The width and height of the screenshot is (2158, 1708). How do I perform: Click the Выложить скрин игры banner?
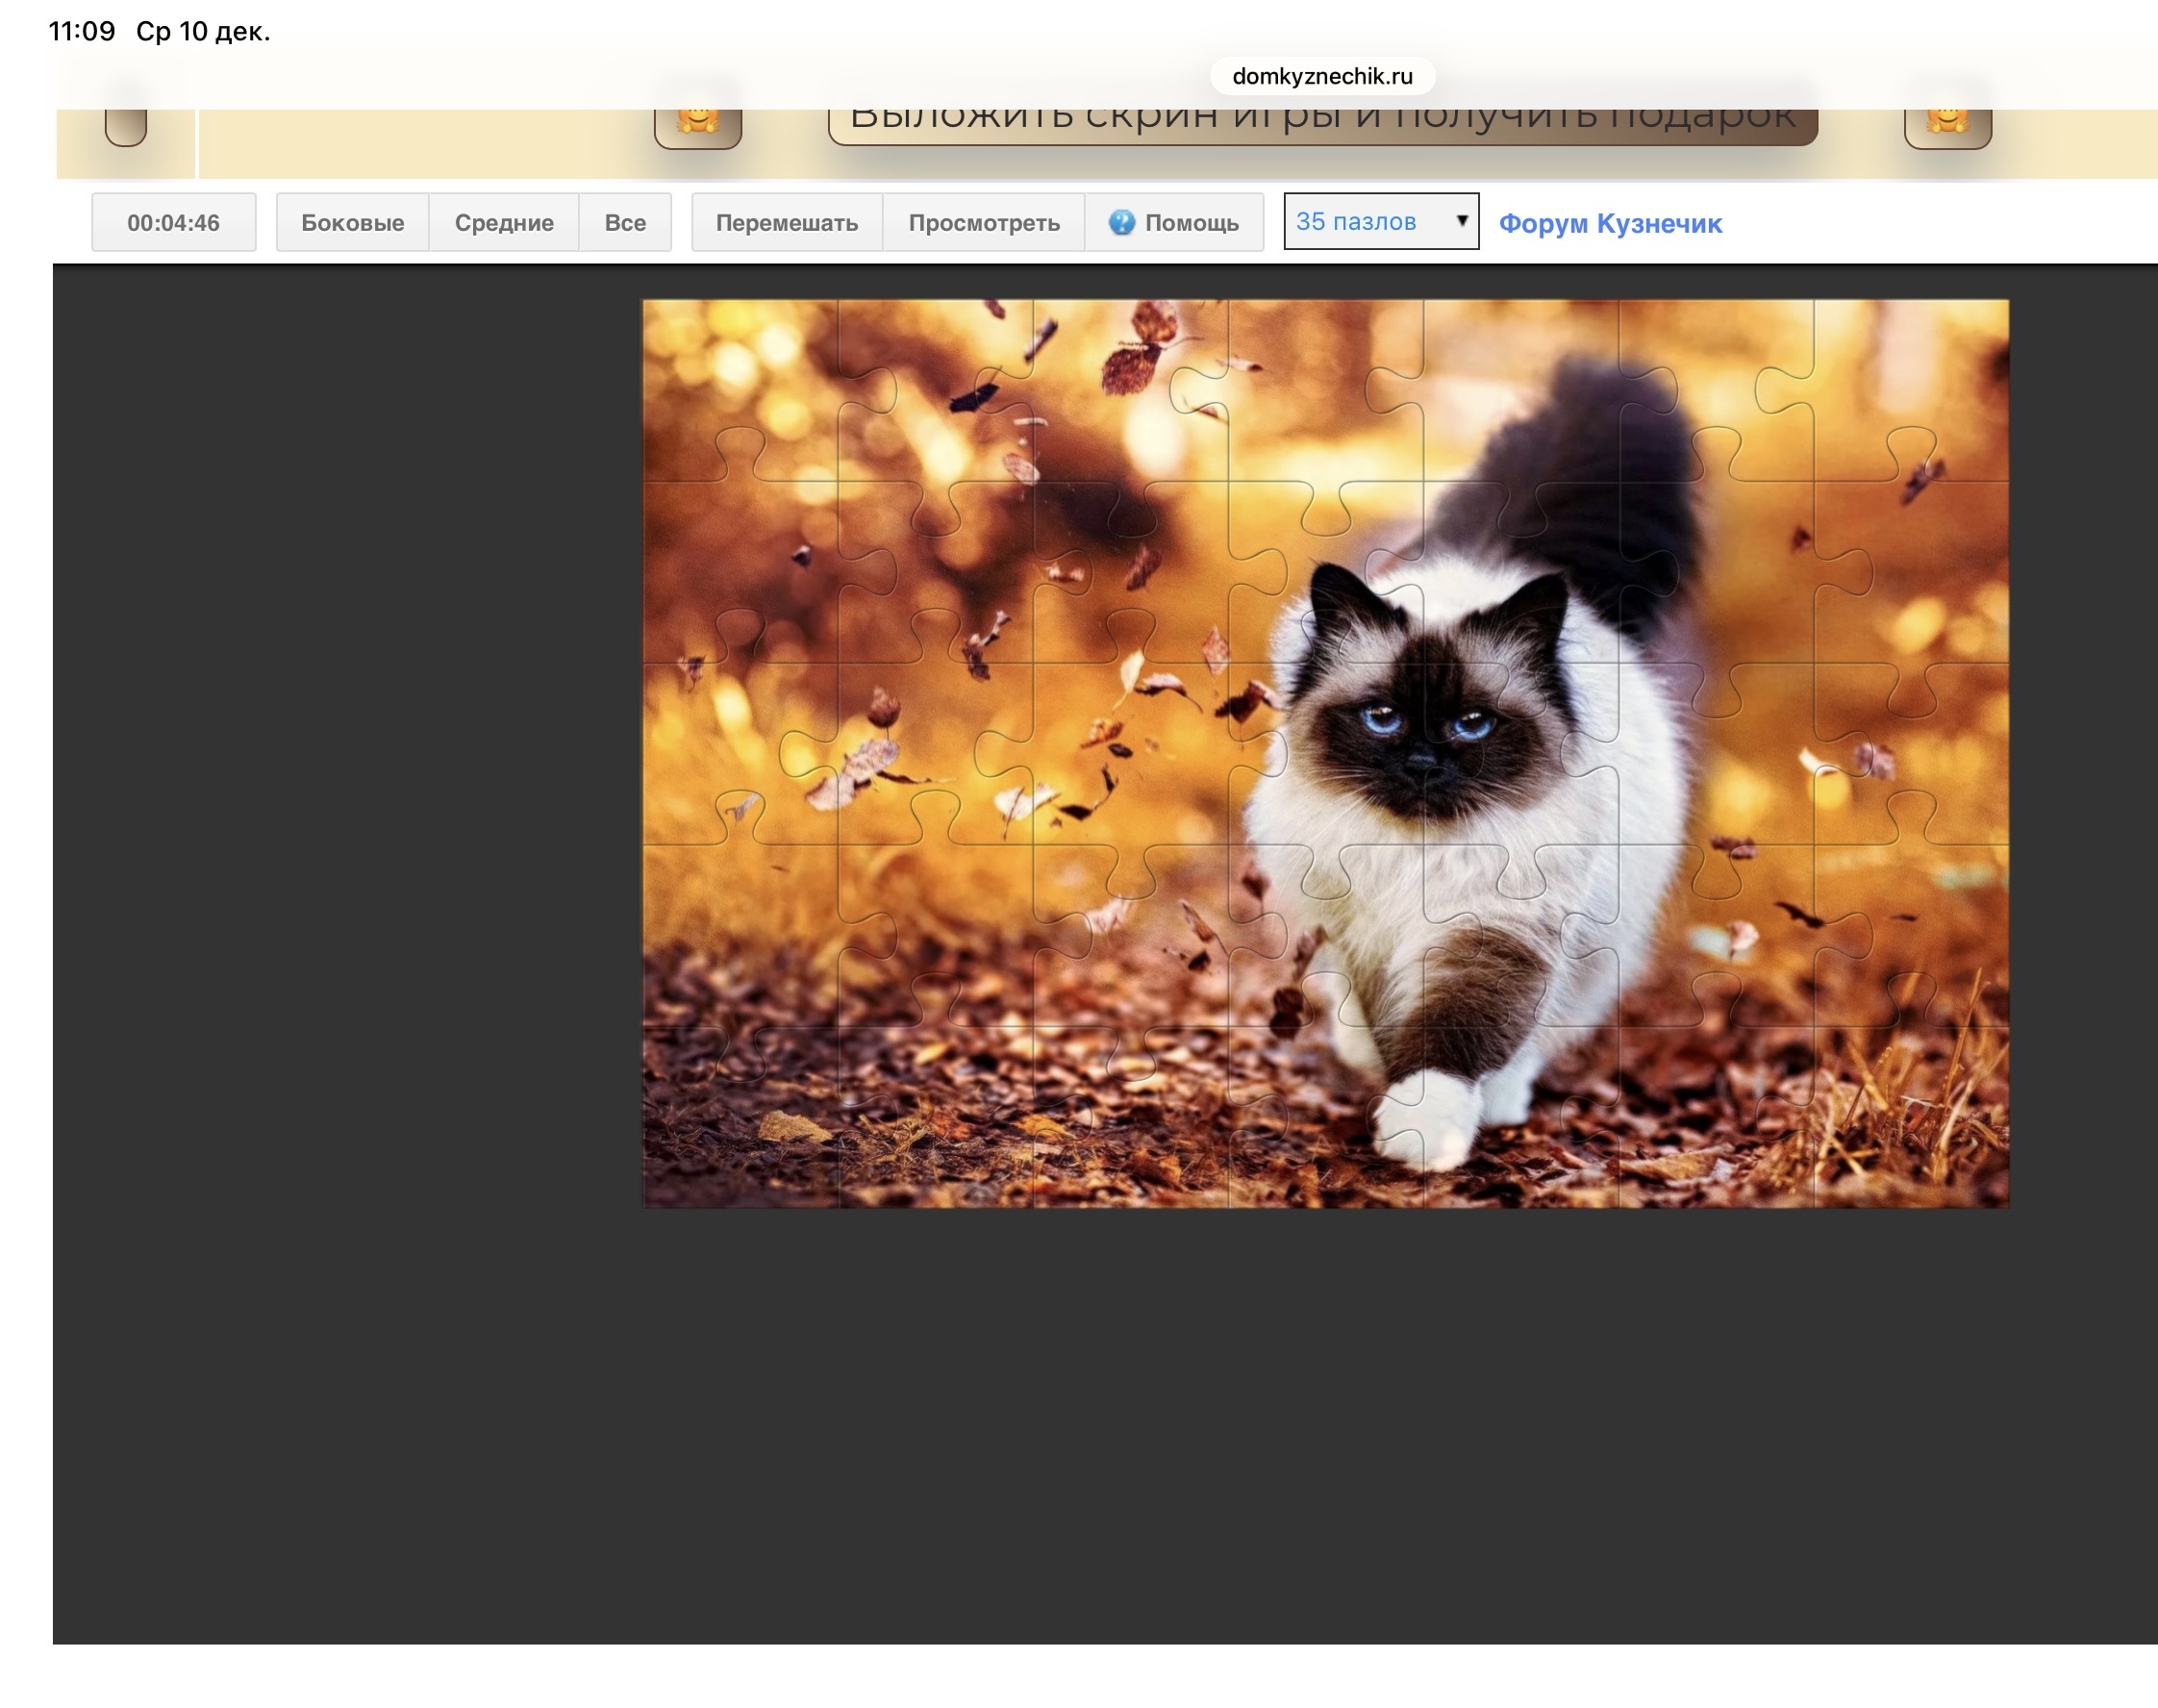(x=1322, y=125)
